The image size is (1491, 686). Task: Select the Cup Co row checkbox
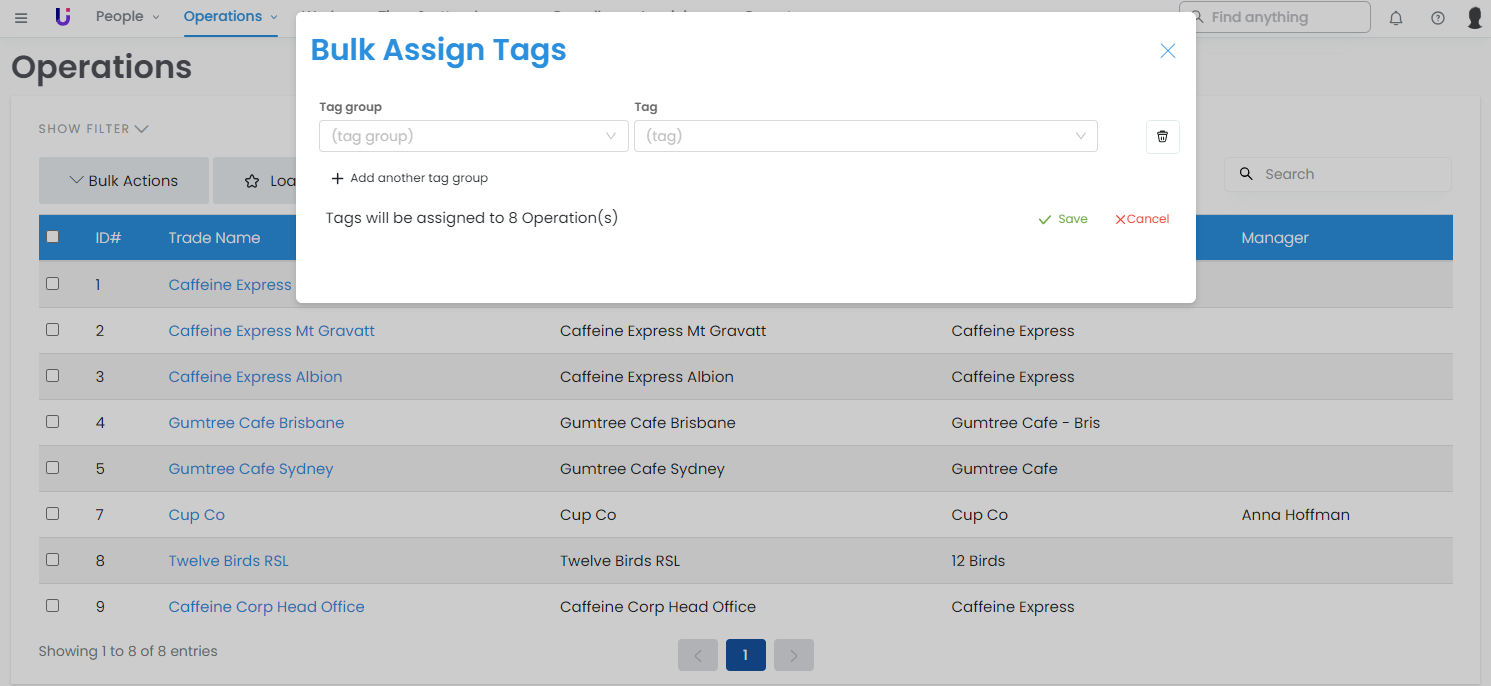tap(53, 514)
